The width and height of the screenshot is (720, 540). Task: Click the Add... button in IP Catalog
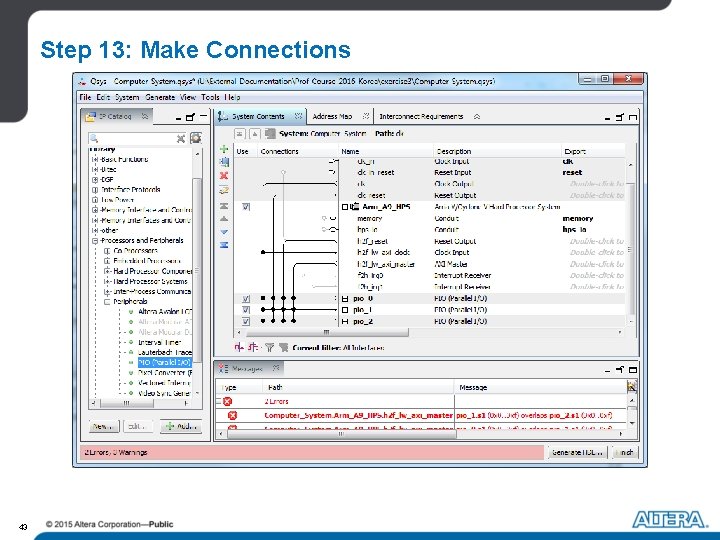(181, 427)
